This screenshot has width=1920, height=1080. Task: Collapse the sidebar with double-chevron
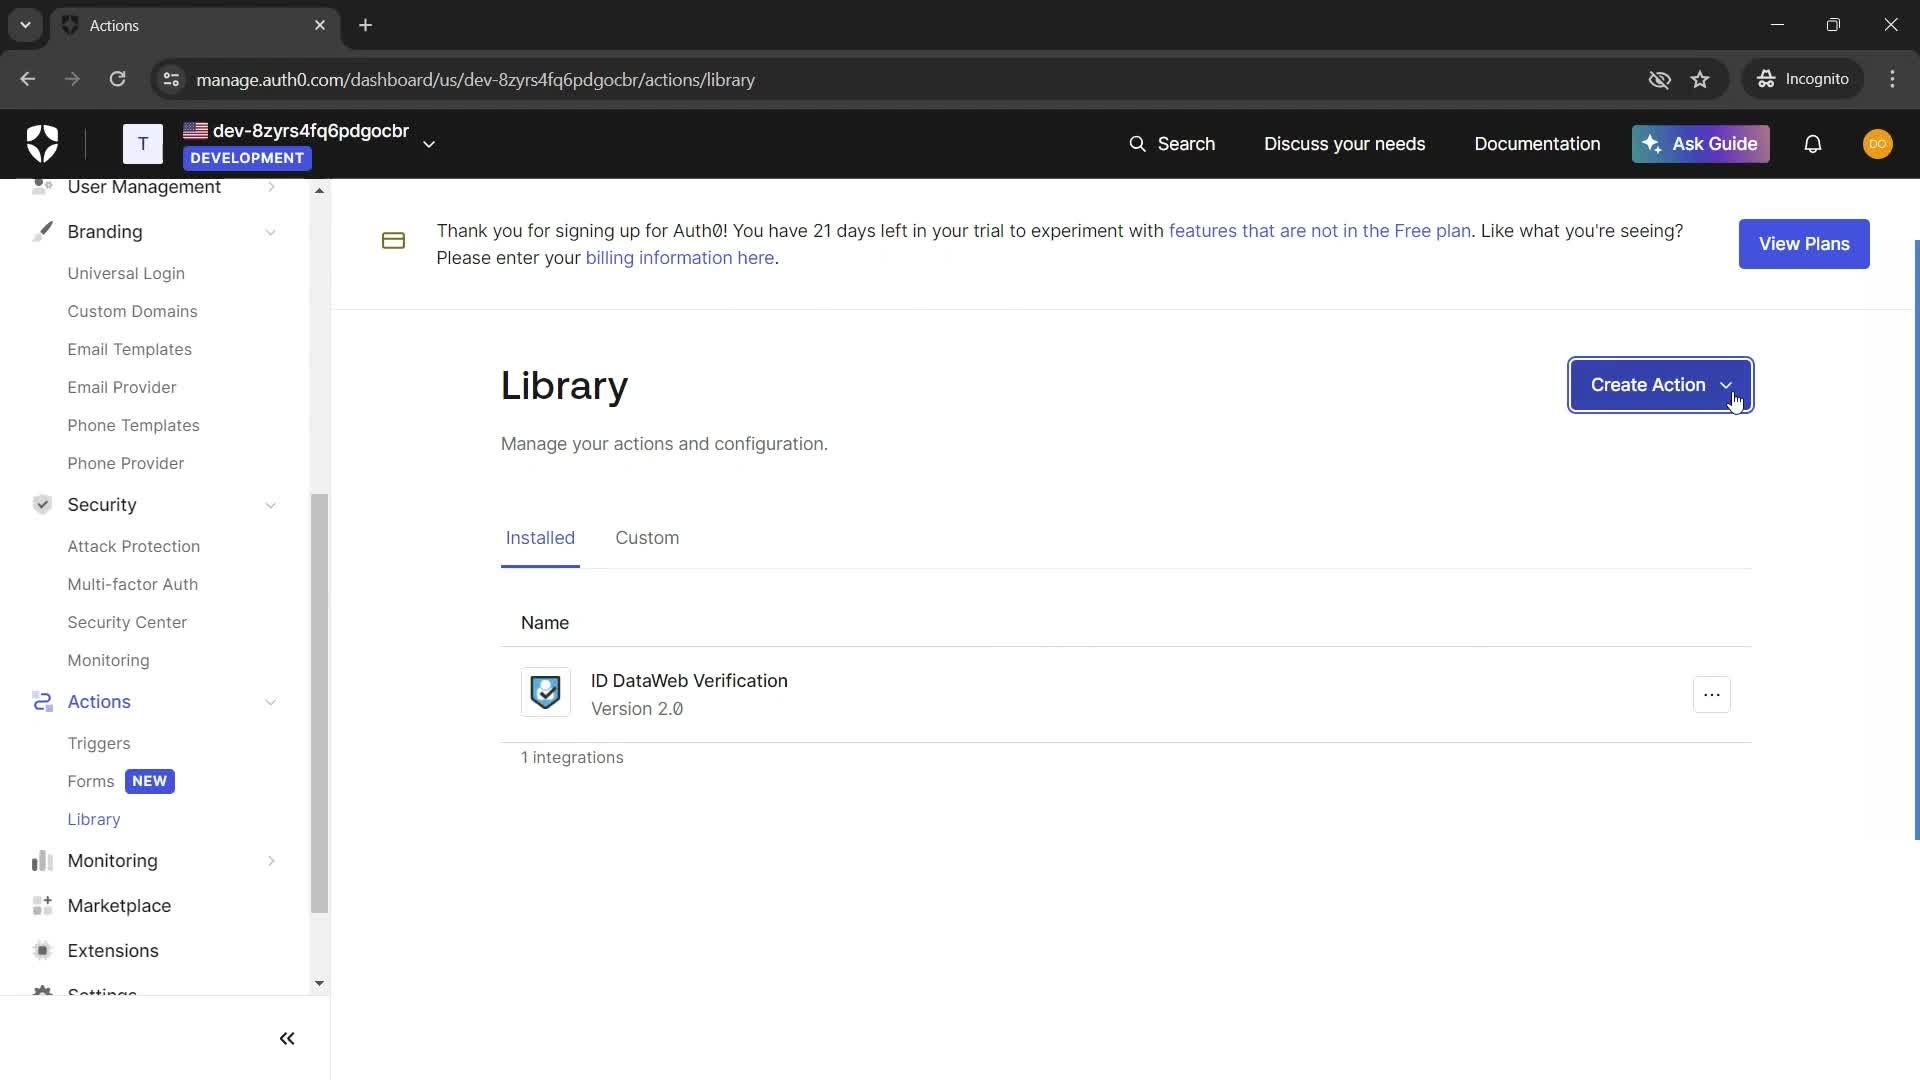(287, 1039)
